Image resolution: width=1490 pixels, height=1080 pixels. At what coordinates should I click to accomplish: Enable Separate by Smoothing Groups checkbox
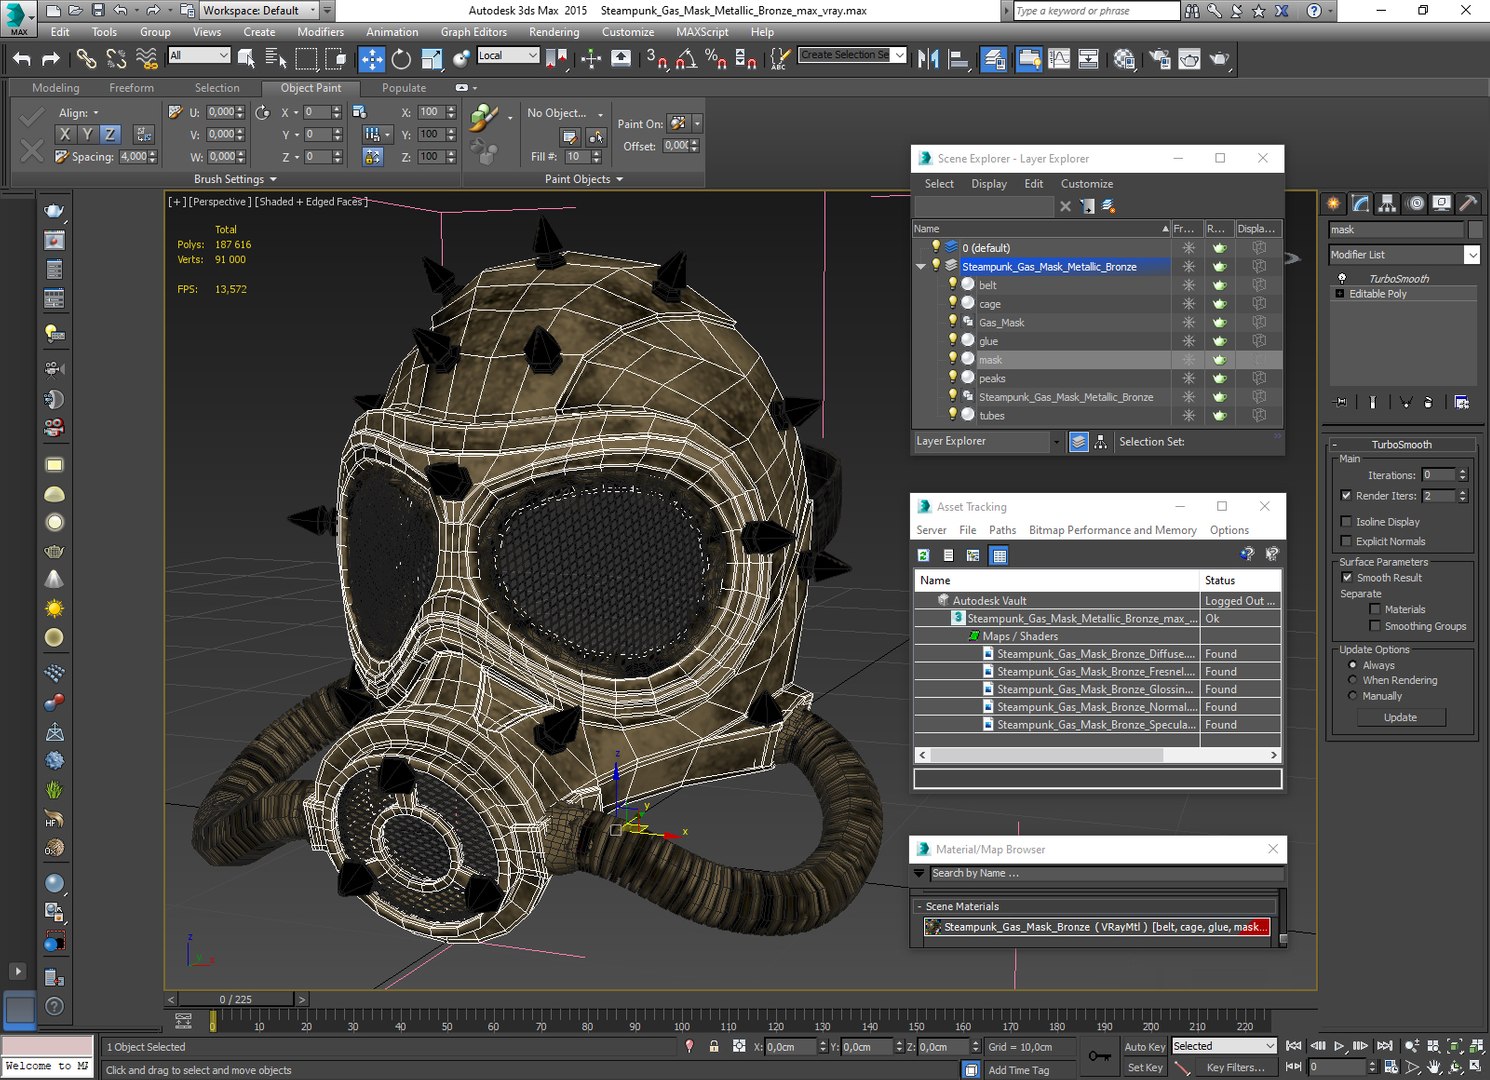(1375, 626)
